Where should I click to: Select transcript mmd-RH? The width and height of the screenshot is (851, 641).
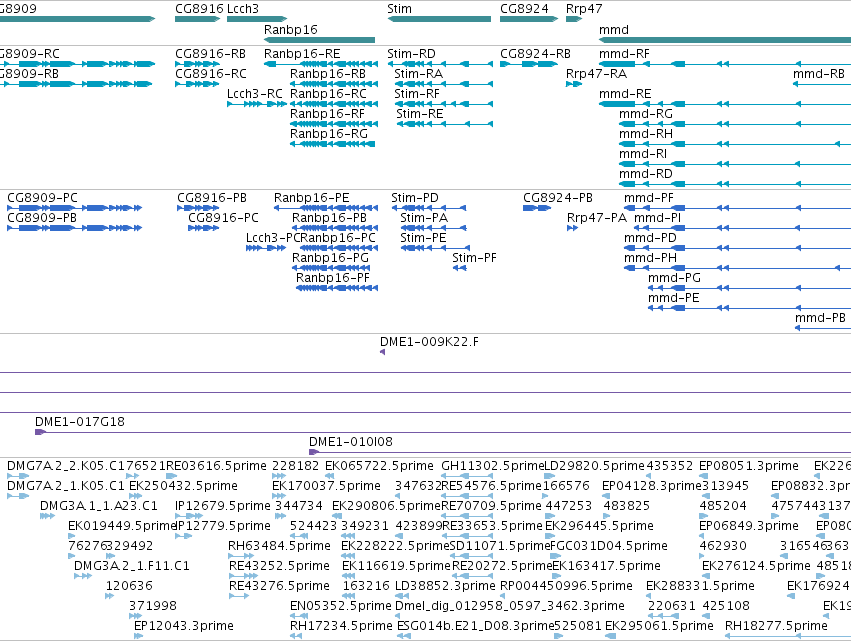(735, 144)
